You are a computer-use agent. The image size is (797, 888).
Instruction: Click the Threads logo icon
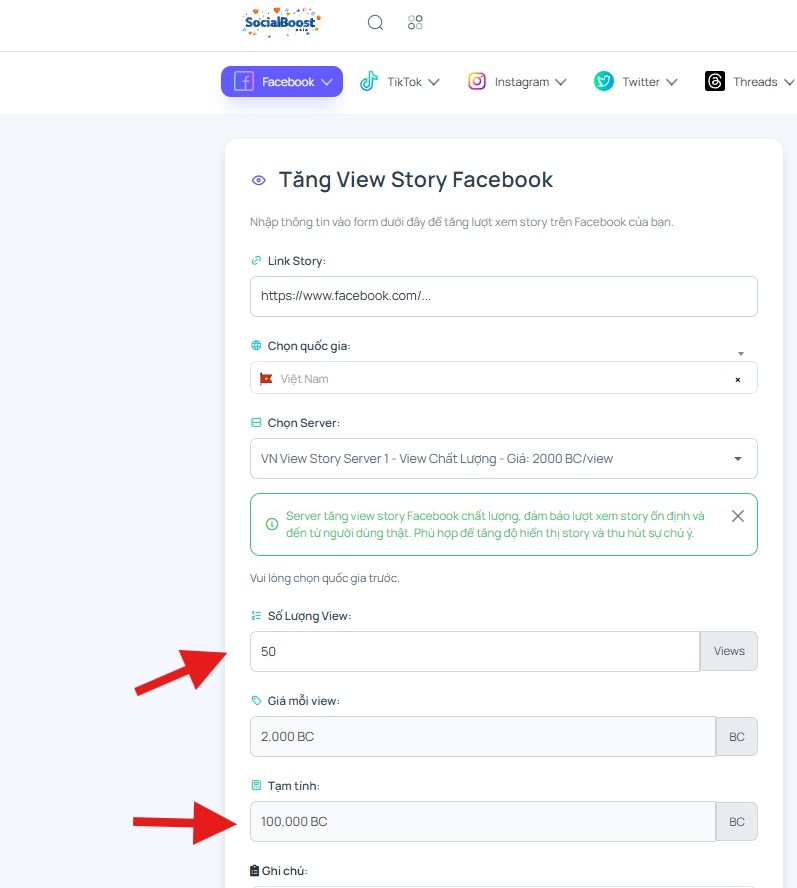pyautogui.click(x=715, y=82)
